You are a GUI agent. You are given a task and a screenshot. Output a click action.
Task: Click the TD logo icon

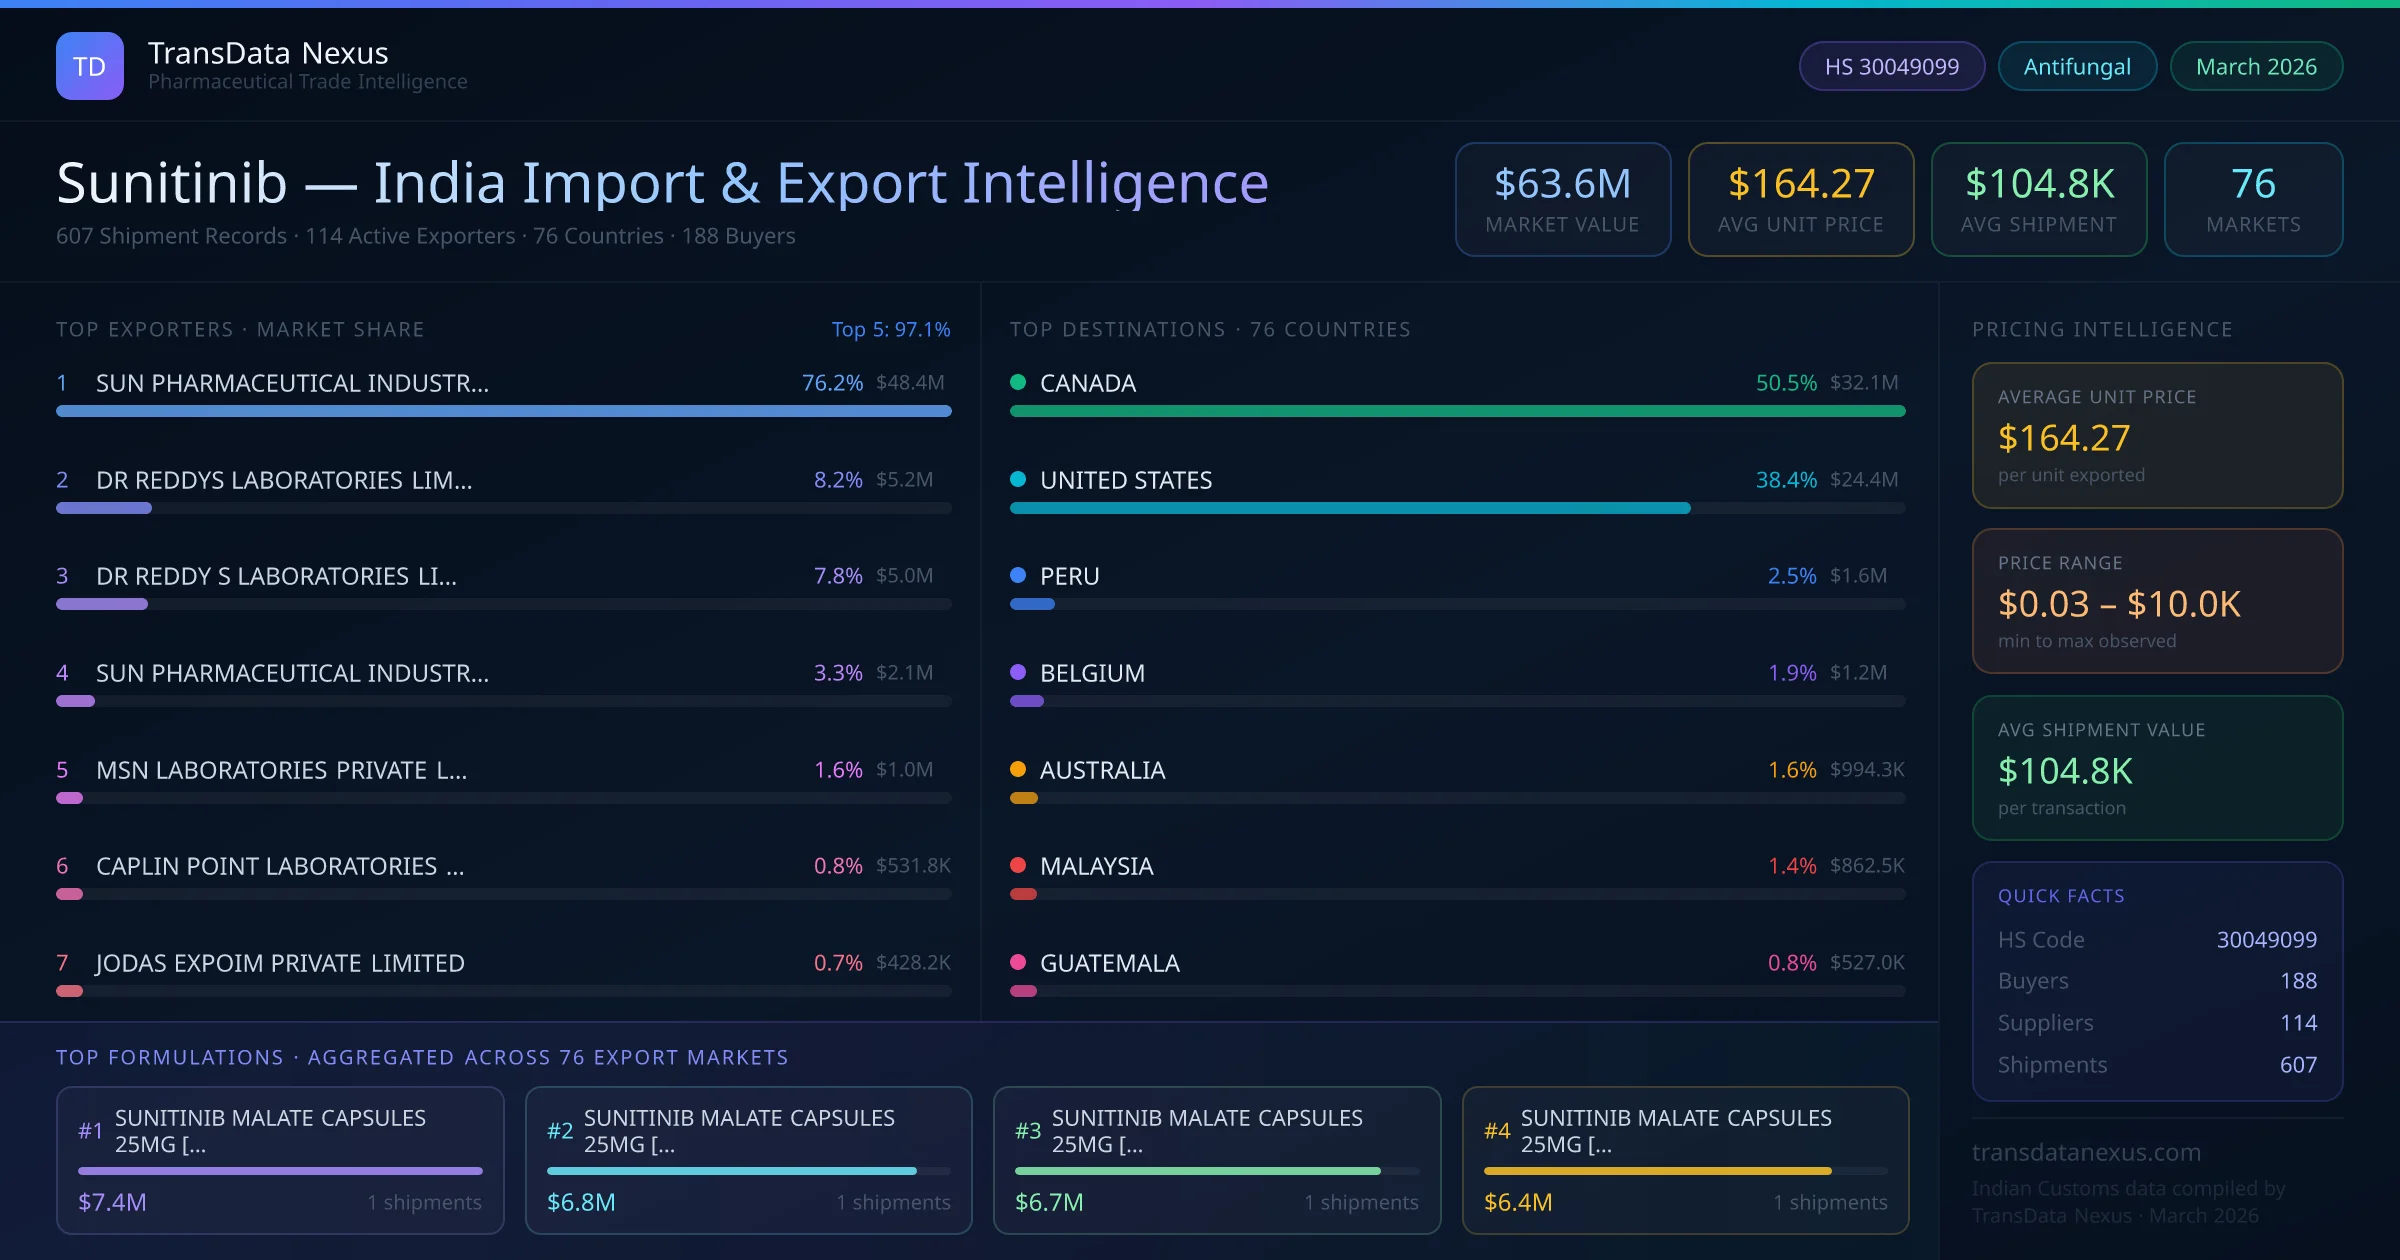coord(90,66)
